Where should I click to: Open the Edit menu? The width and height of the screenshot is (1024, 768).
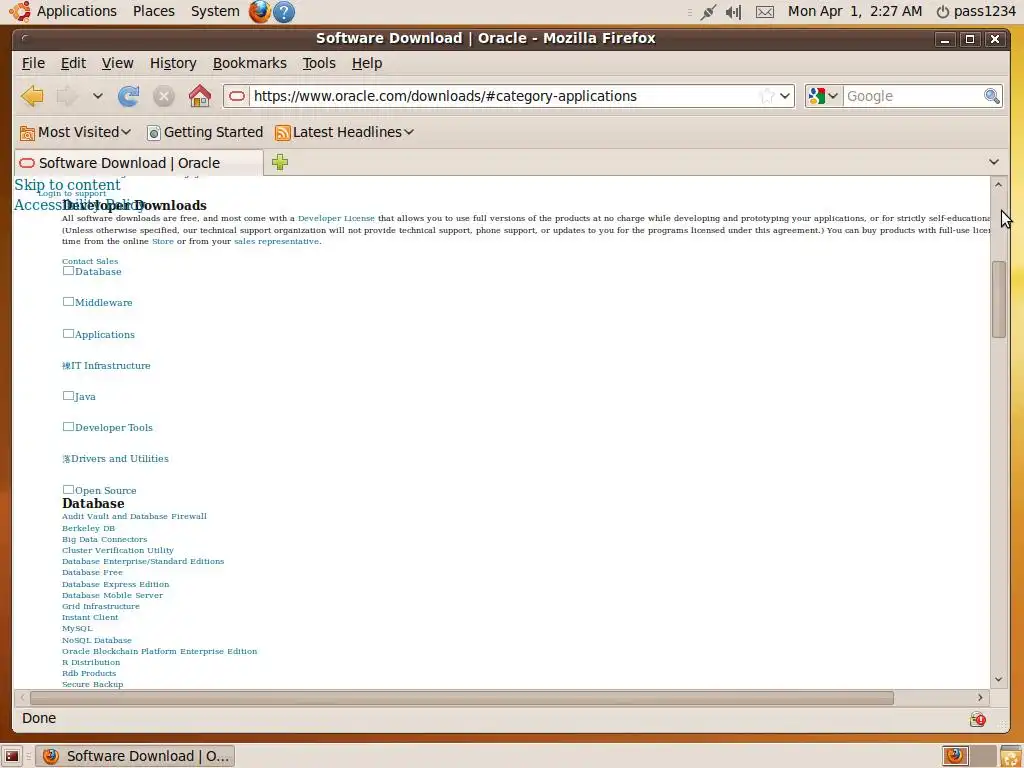(73, 63)
